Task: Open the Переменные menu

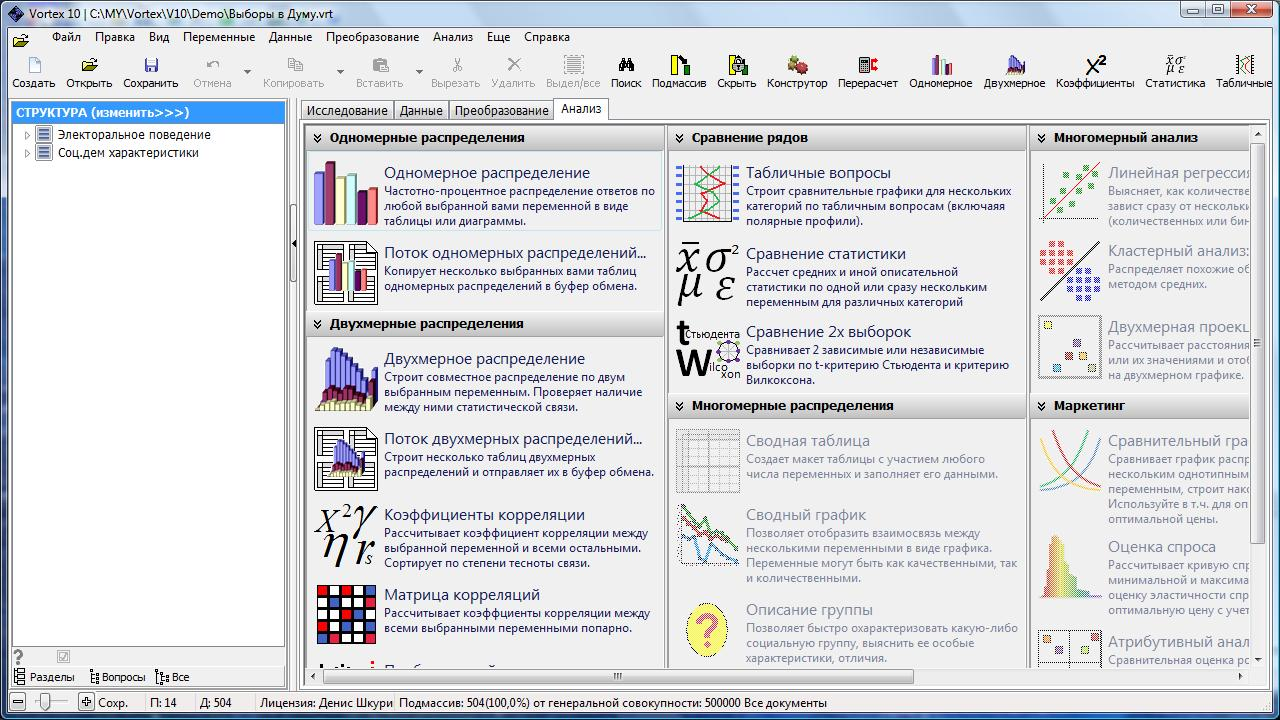Action: coord(219,37)
